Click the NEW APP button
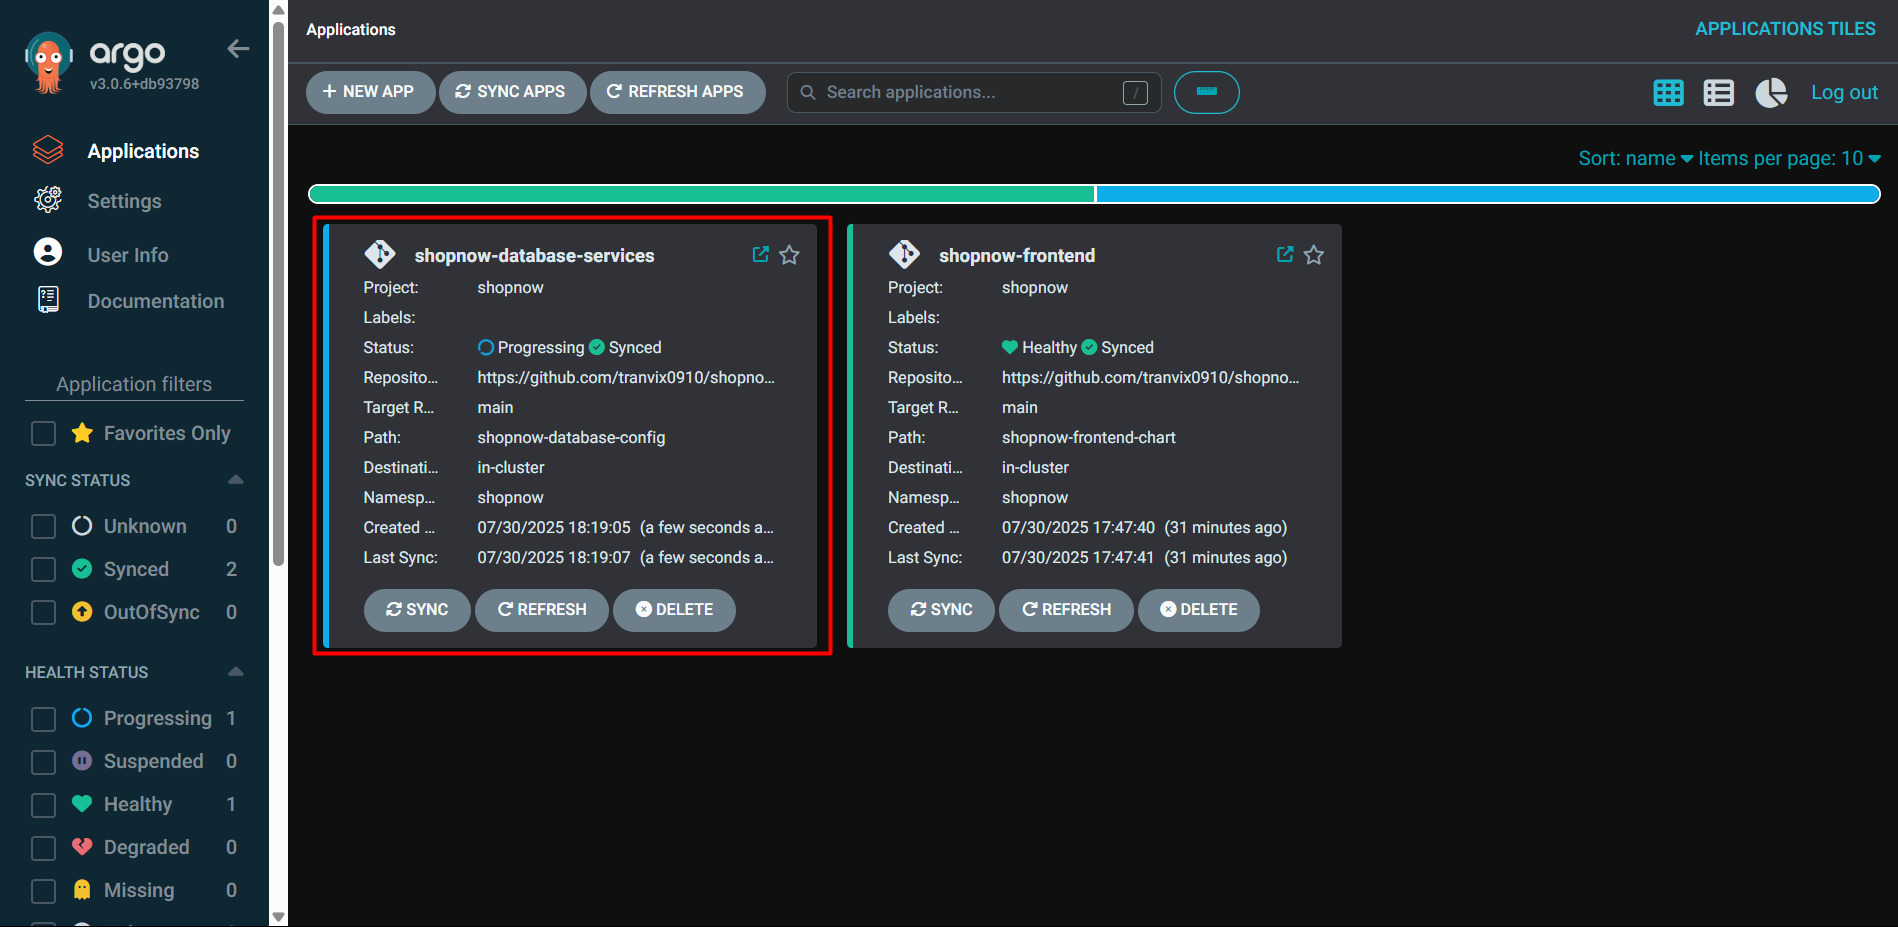Screen dimensions: 1898x927 pyautogui.click(x=369, y=92)
